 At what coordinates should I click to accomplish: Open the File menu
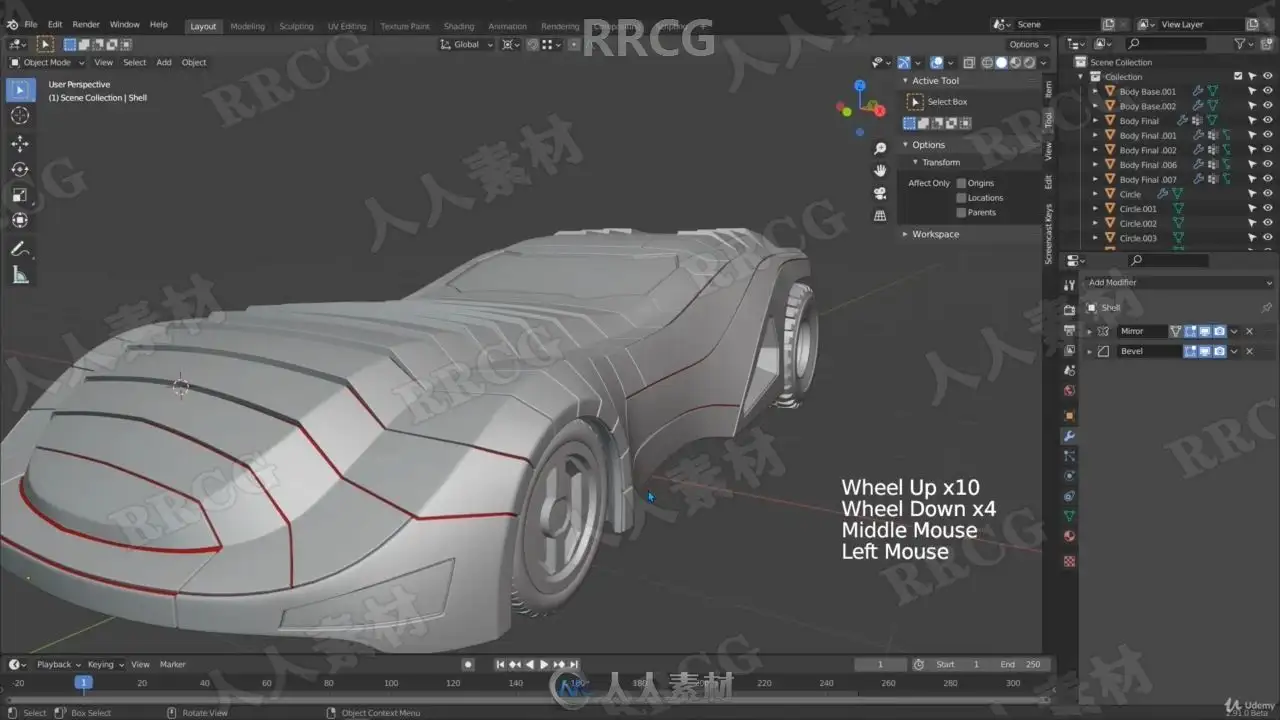(30, 24)
